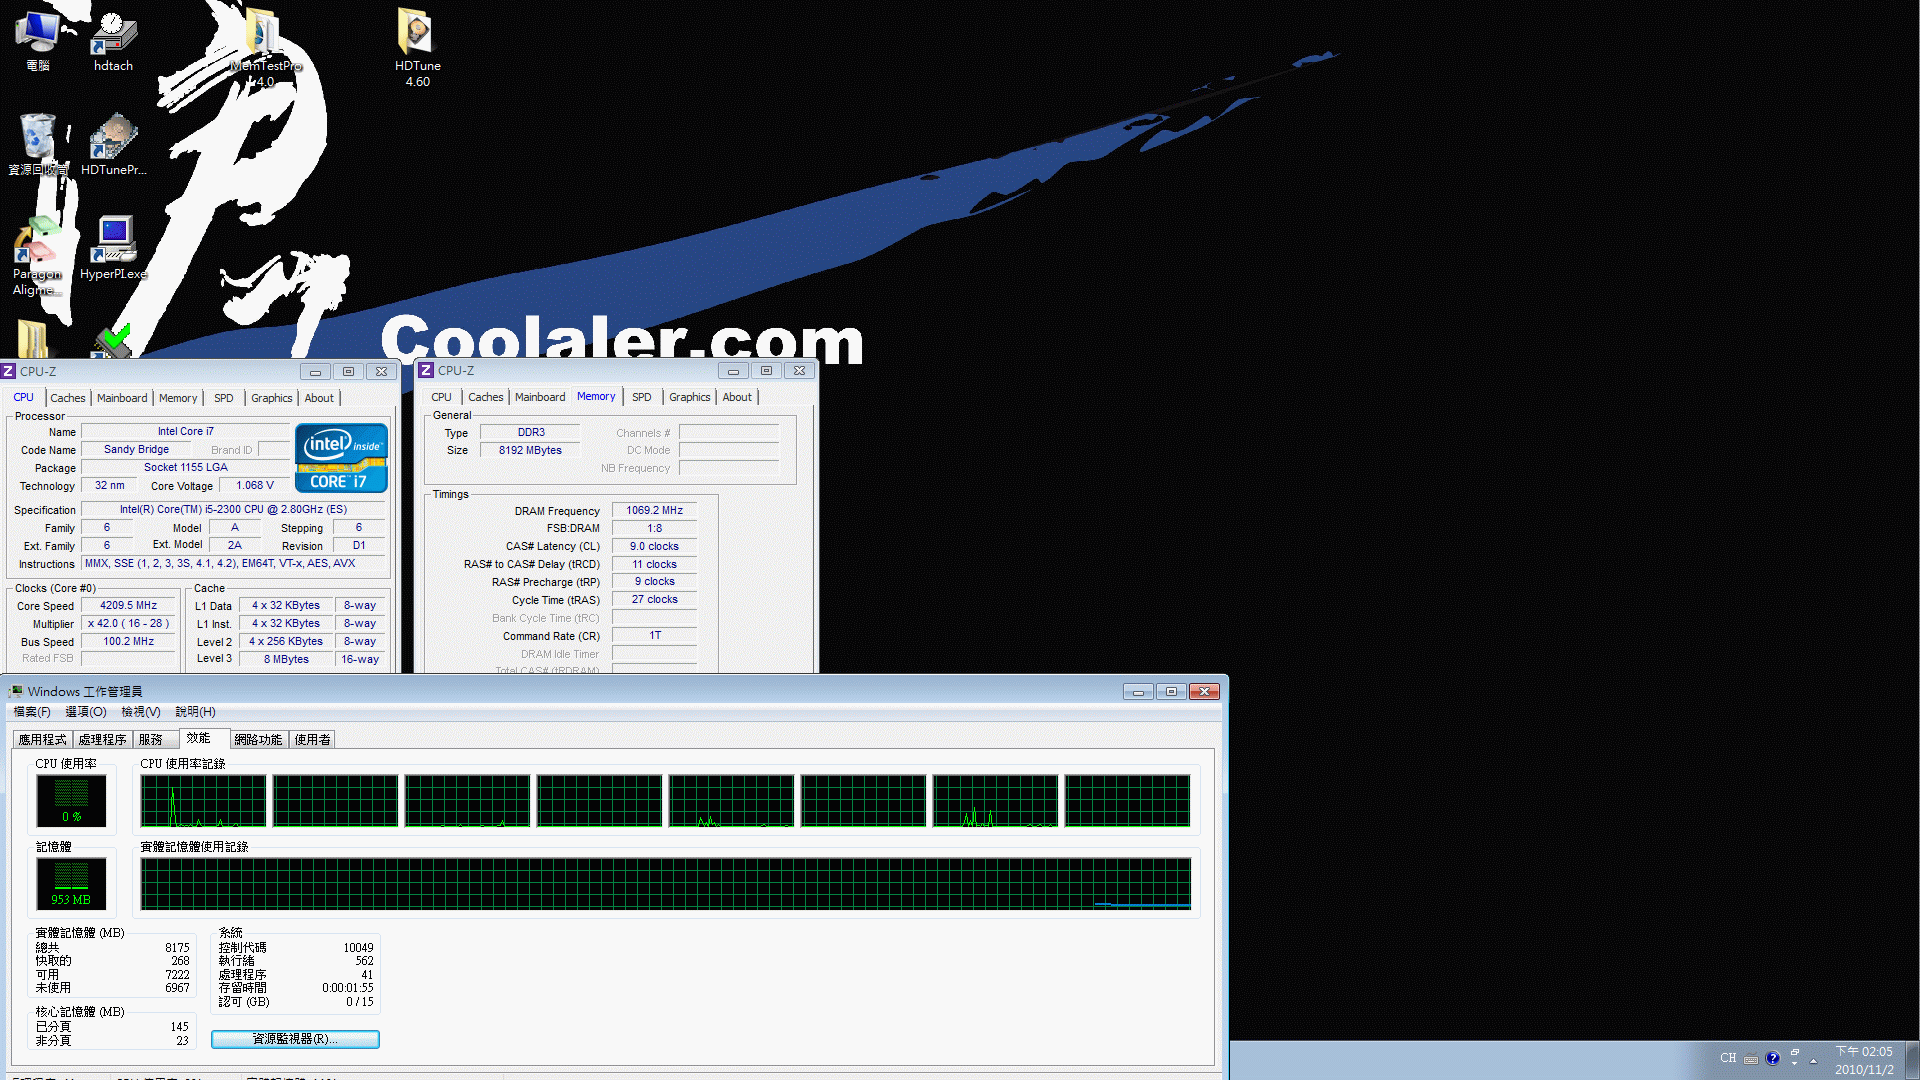Click the Core Voltage 1.068 V value

255,485
